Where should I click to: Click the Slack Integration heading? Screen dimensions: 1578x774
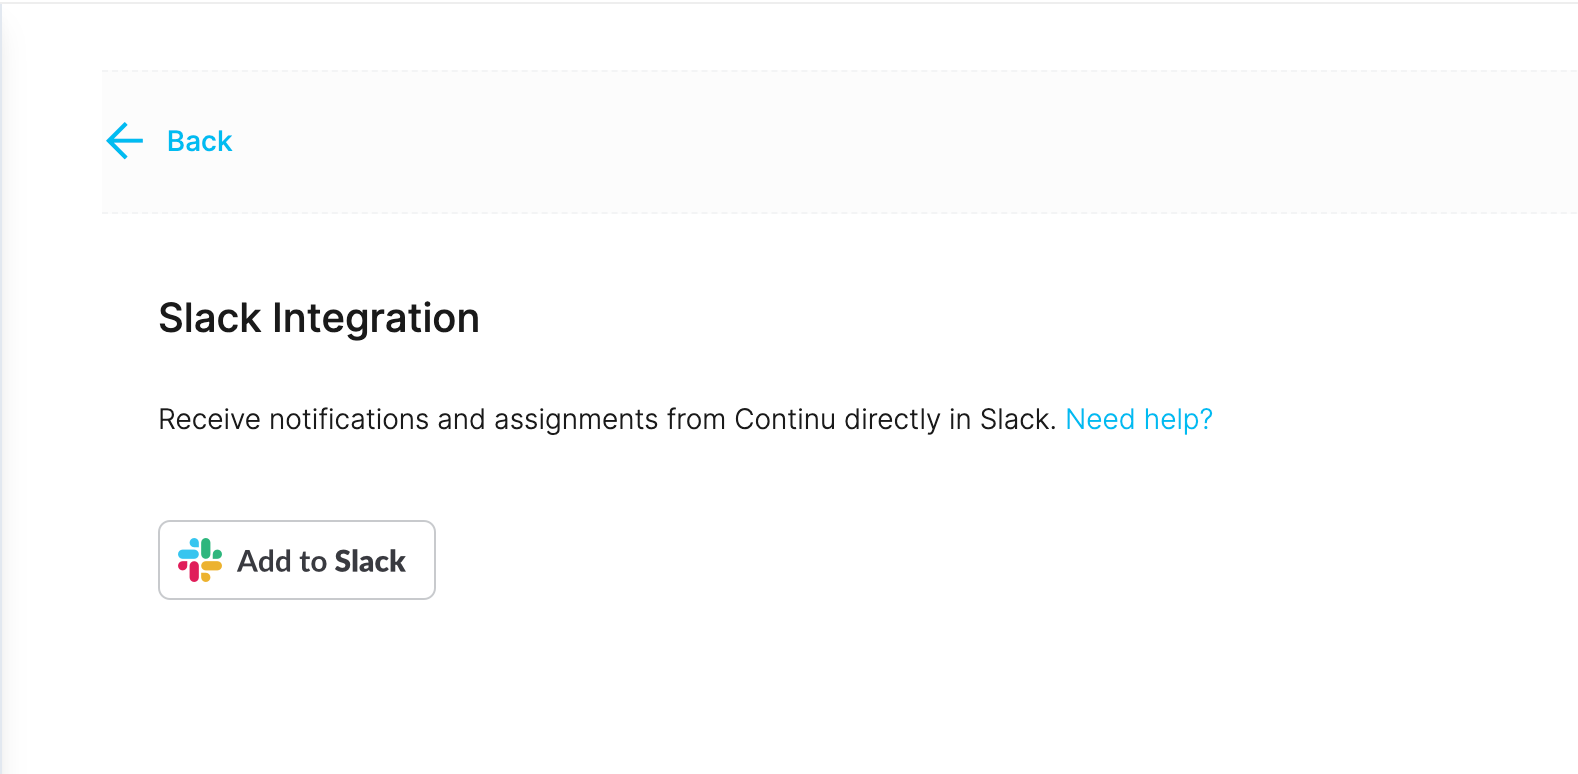[319, 318]
